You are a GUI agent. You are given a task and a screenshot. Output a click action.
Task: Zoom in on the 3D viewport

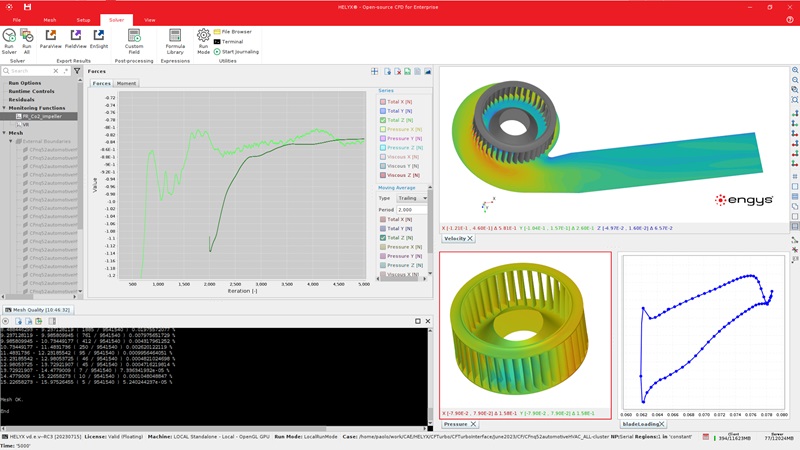tap(794, 72)
